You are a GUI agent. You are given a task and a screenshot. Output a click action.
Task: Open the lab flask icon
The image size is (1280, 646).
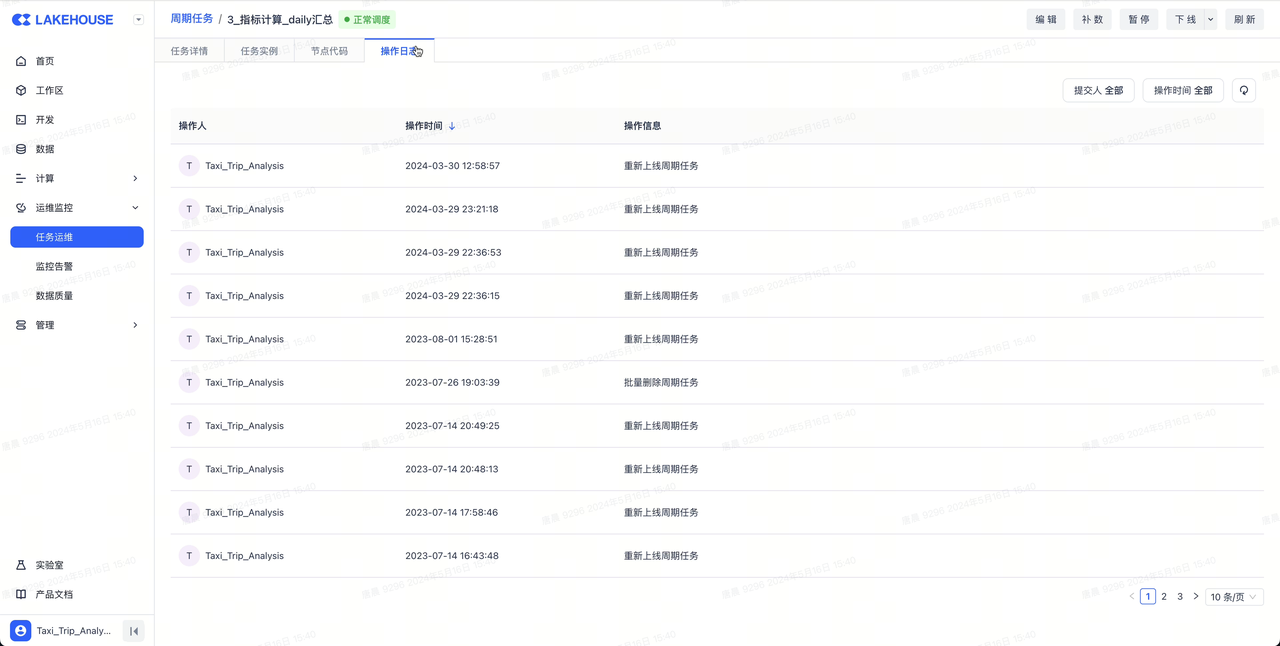coord(21,565)
